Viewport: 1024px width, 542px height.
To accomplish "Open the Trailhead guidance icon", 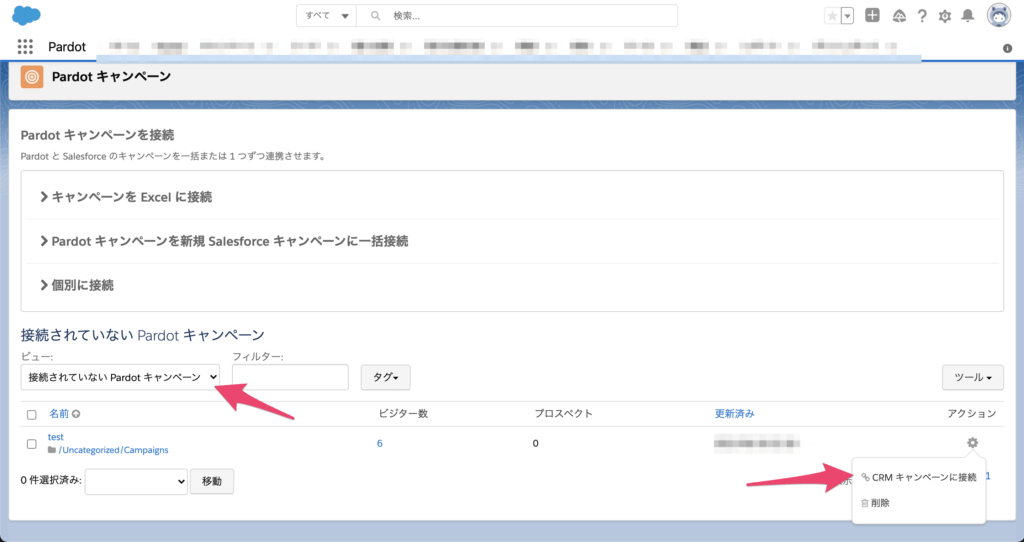I will [899, 16].
